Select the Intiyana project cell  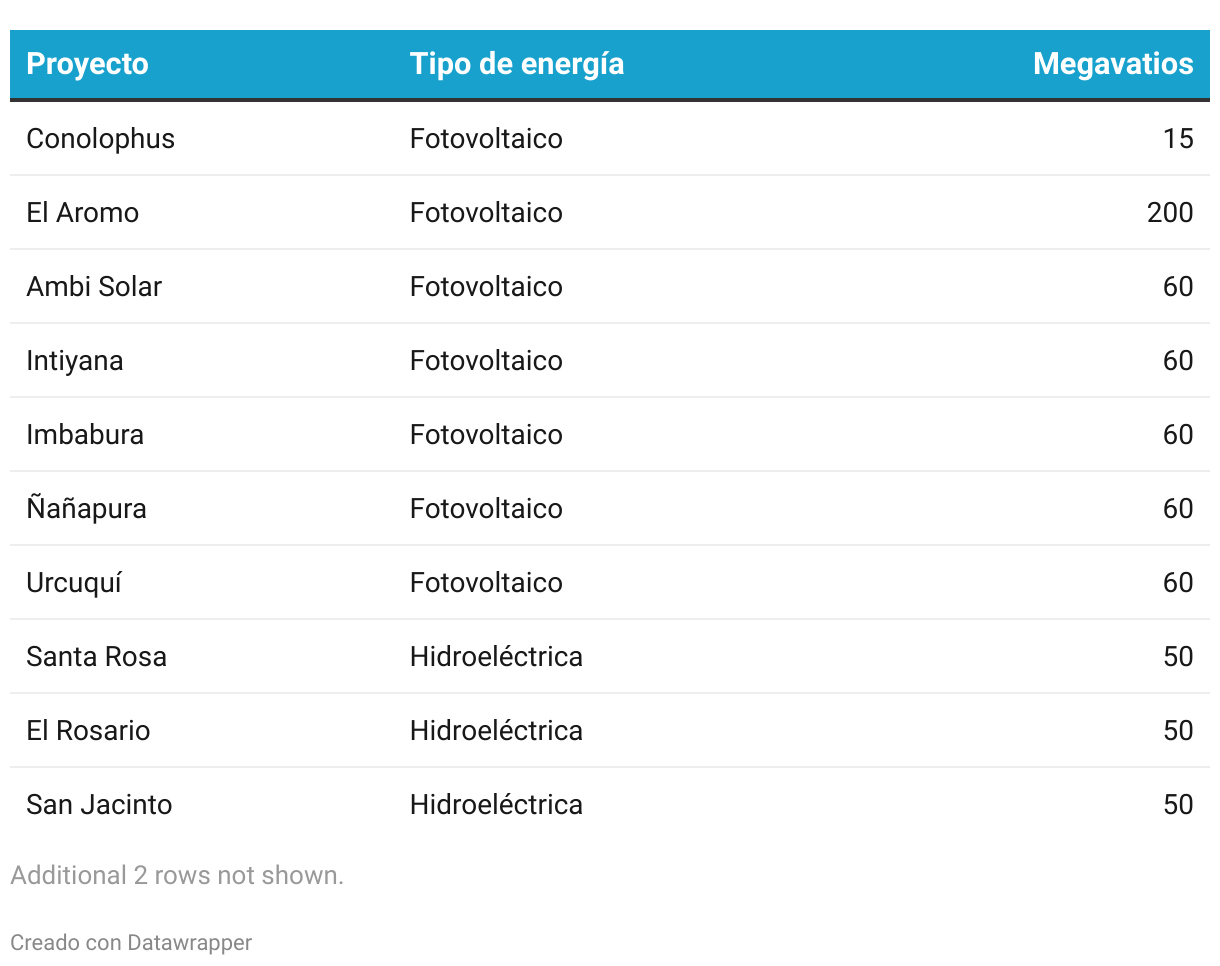[x=75, y=360]
